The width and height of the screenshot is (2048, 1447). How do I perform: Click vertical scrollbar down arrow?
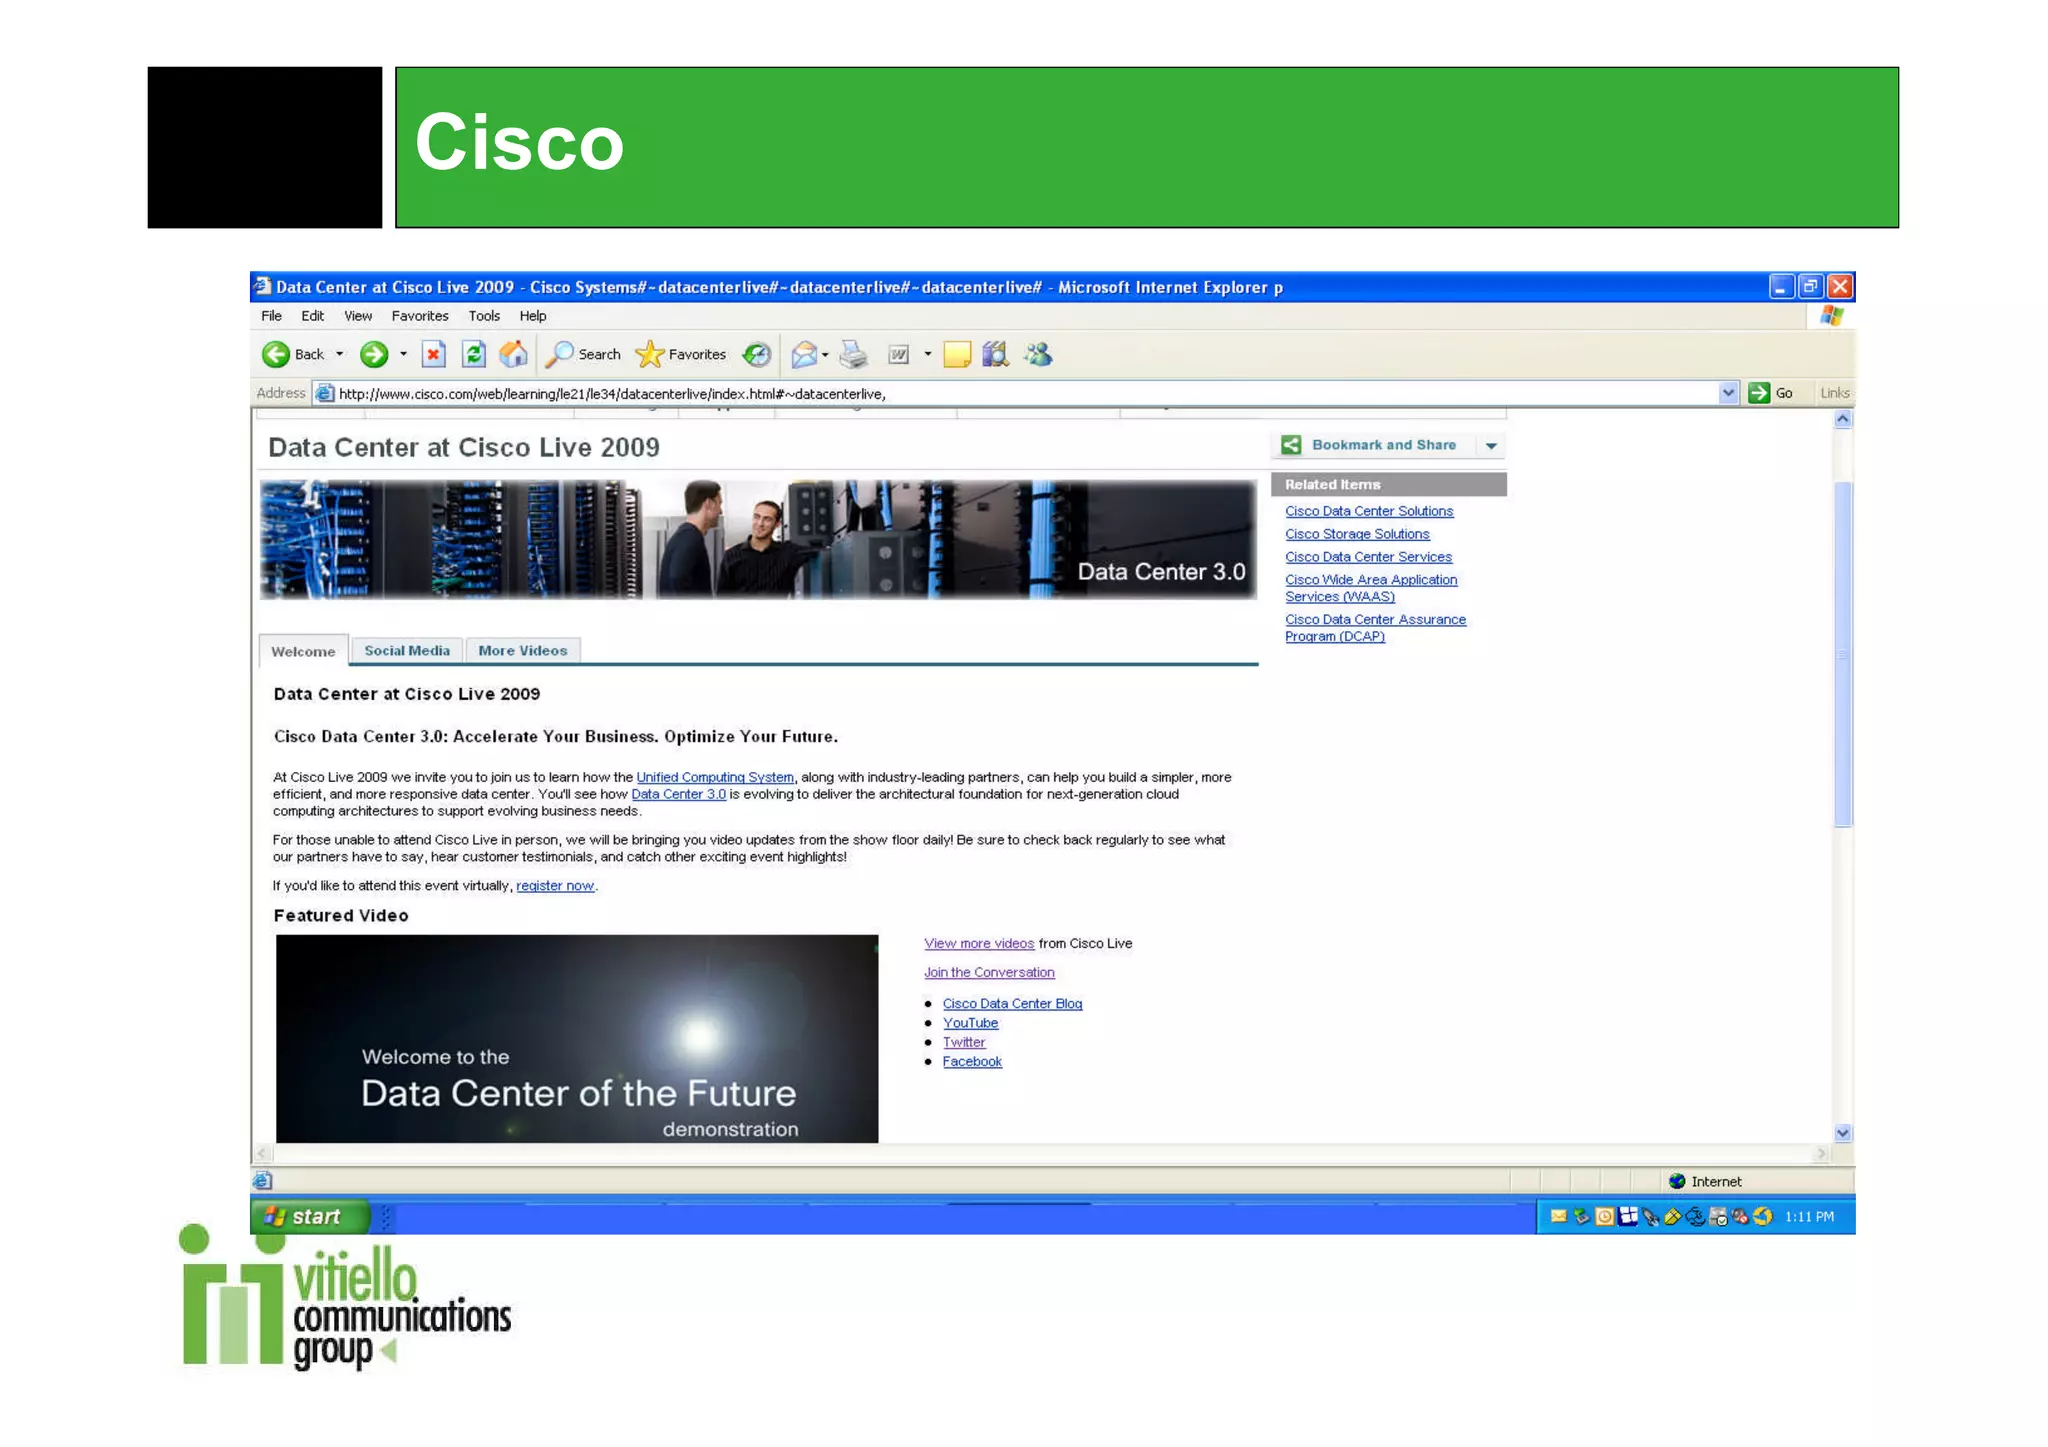click(1843, 1133)
